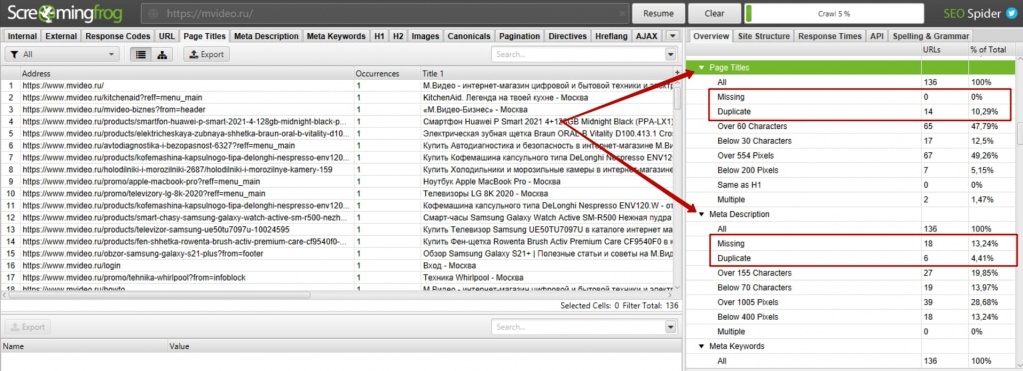
Task: Open the Canonicals tab
Action: [469, 37]
